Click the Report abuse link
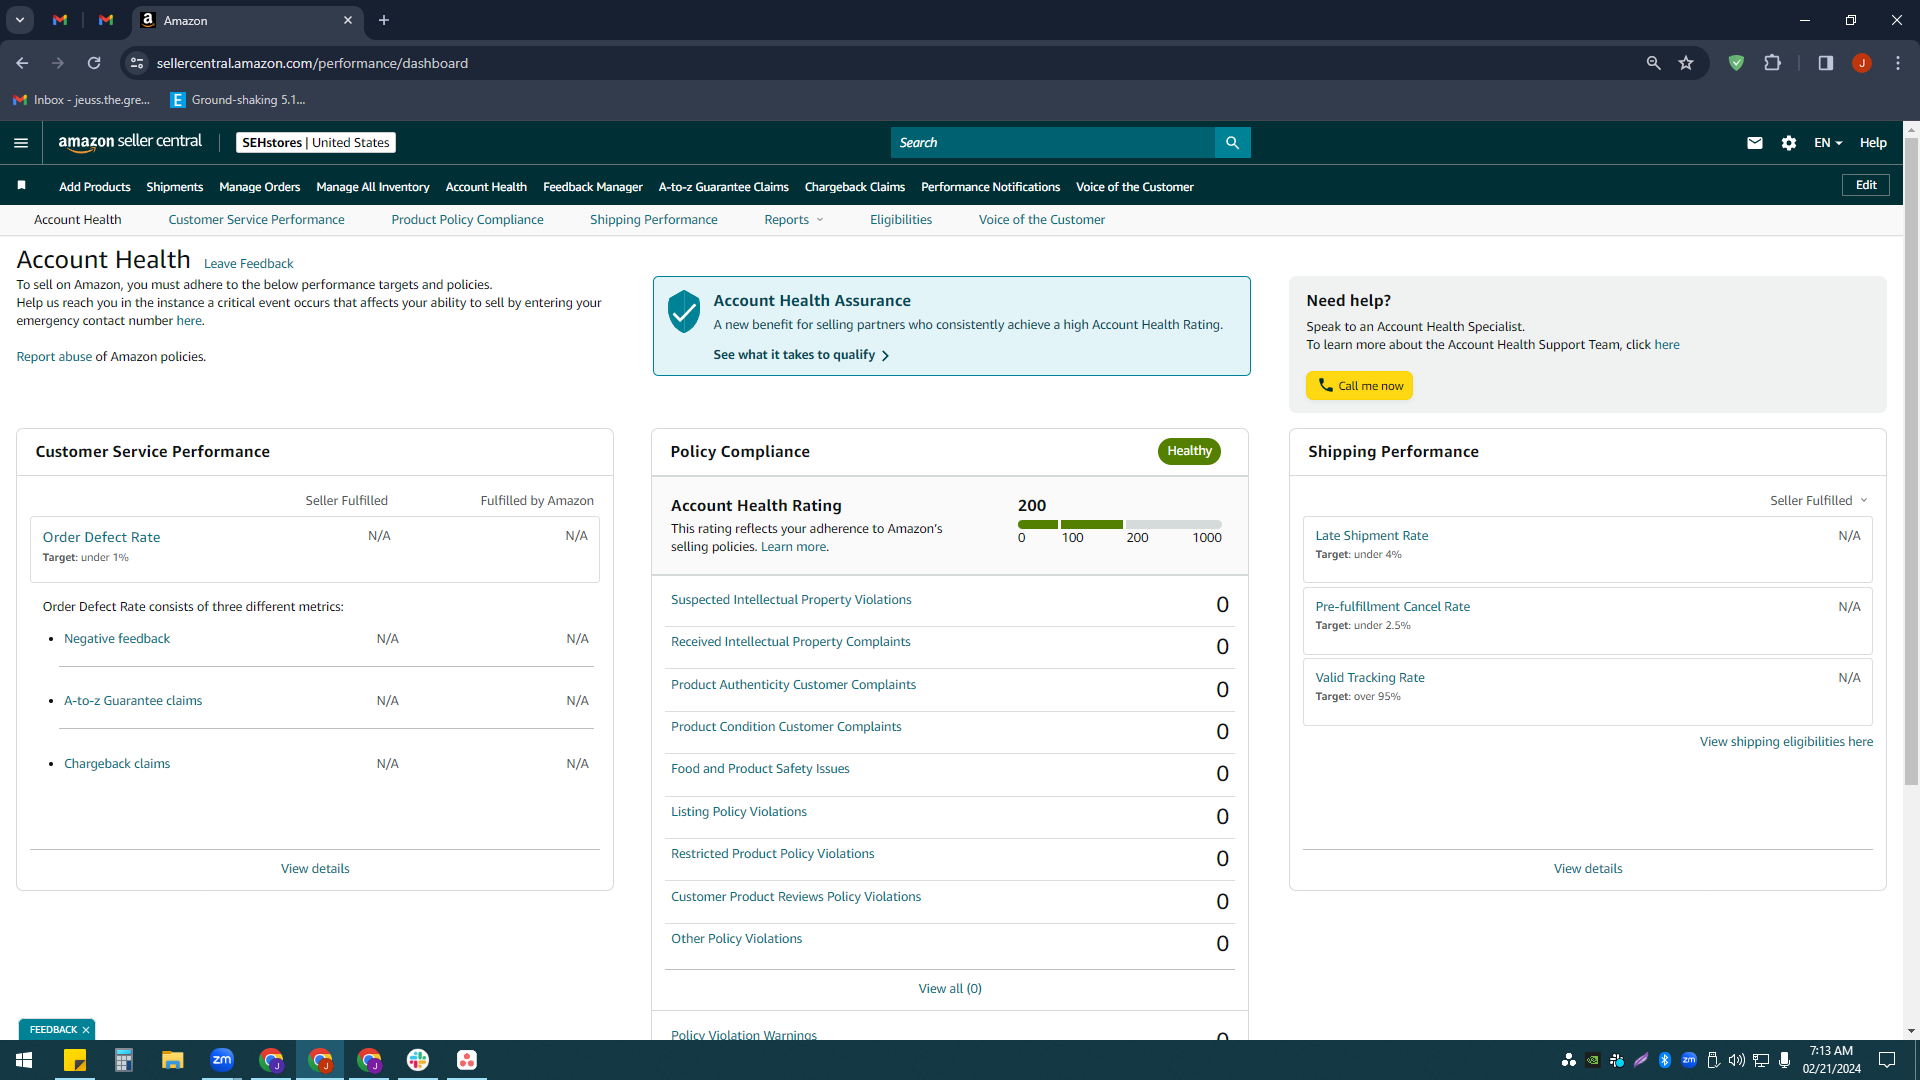Image resolution: width=1920 pixels, height=1080 pixels. point(54,357)
